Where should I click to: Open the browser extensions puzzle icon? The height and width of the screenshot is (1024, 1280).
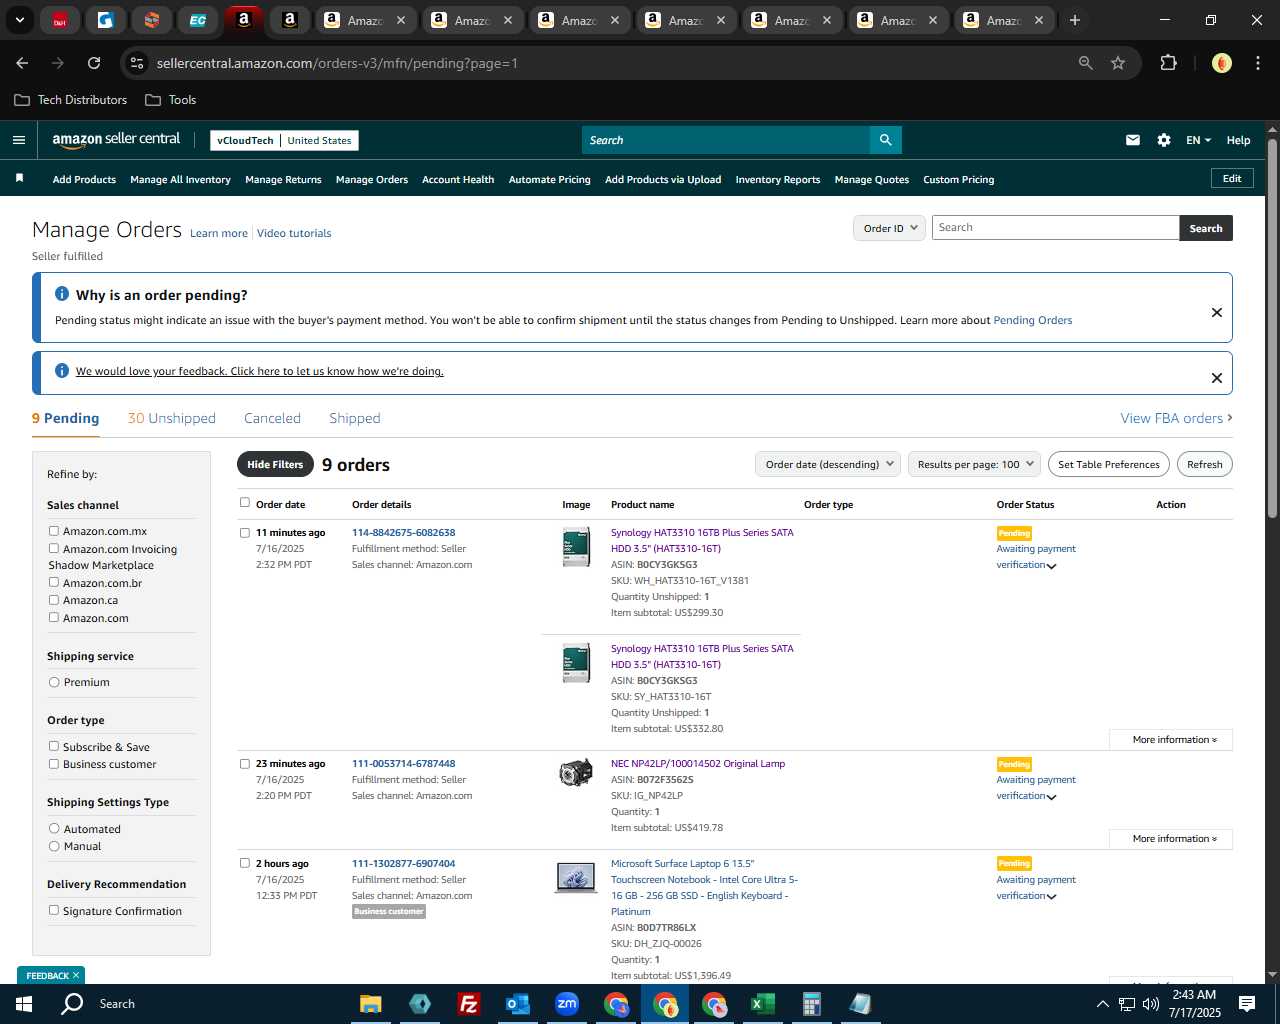1168,63
